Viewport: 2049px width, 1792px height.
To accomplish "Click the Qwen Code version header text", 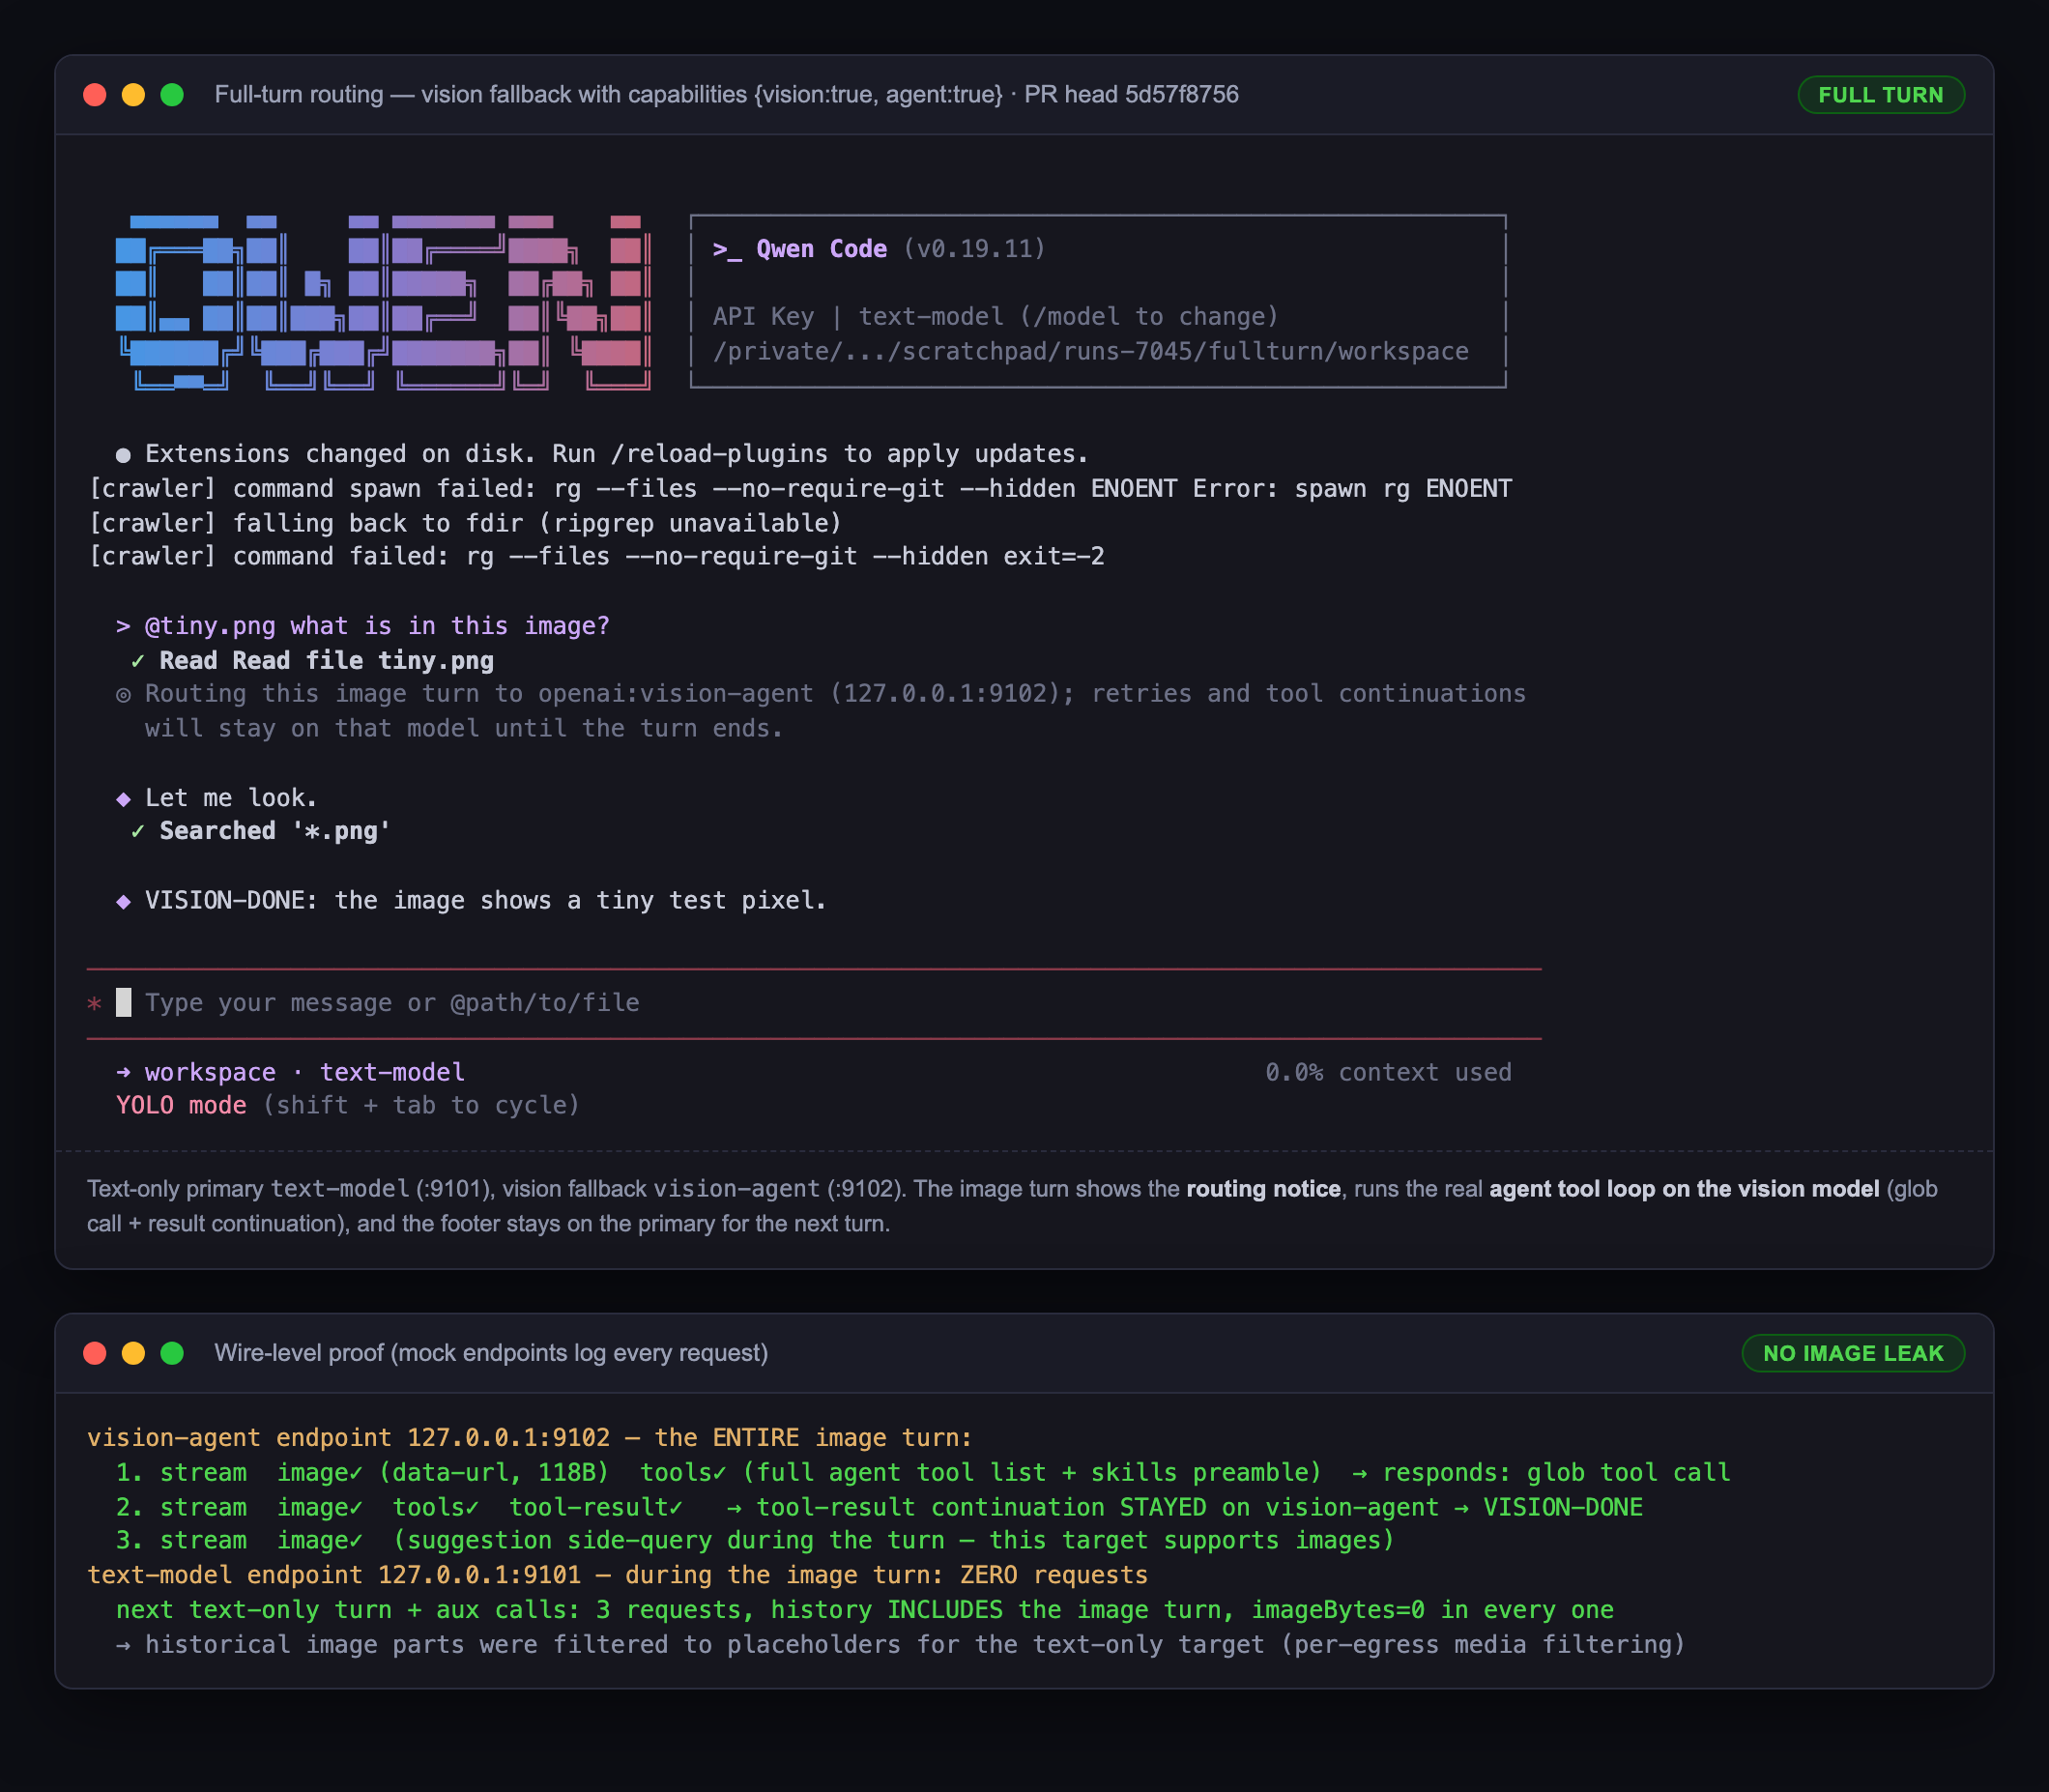I will [x=879, y=249].
